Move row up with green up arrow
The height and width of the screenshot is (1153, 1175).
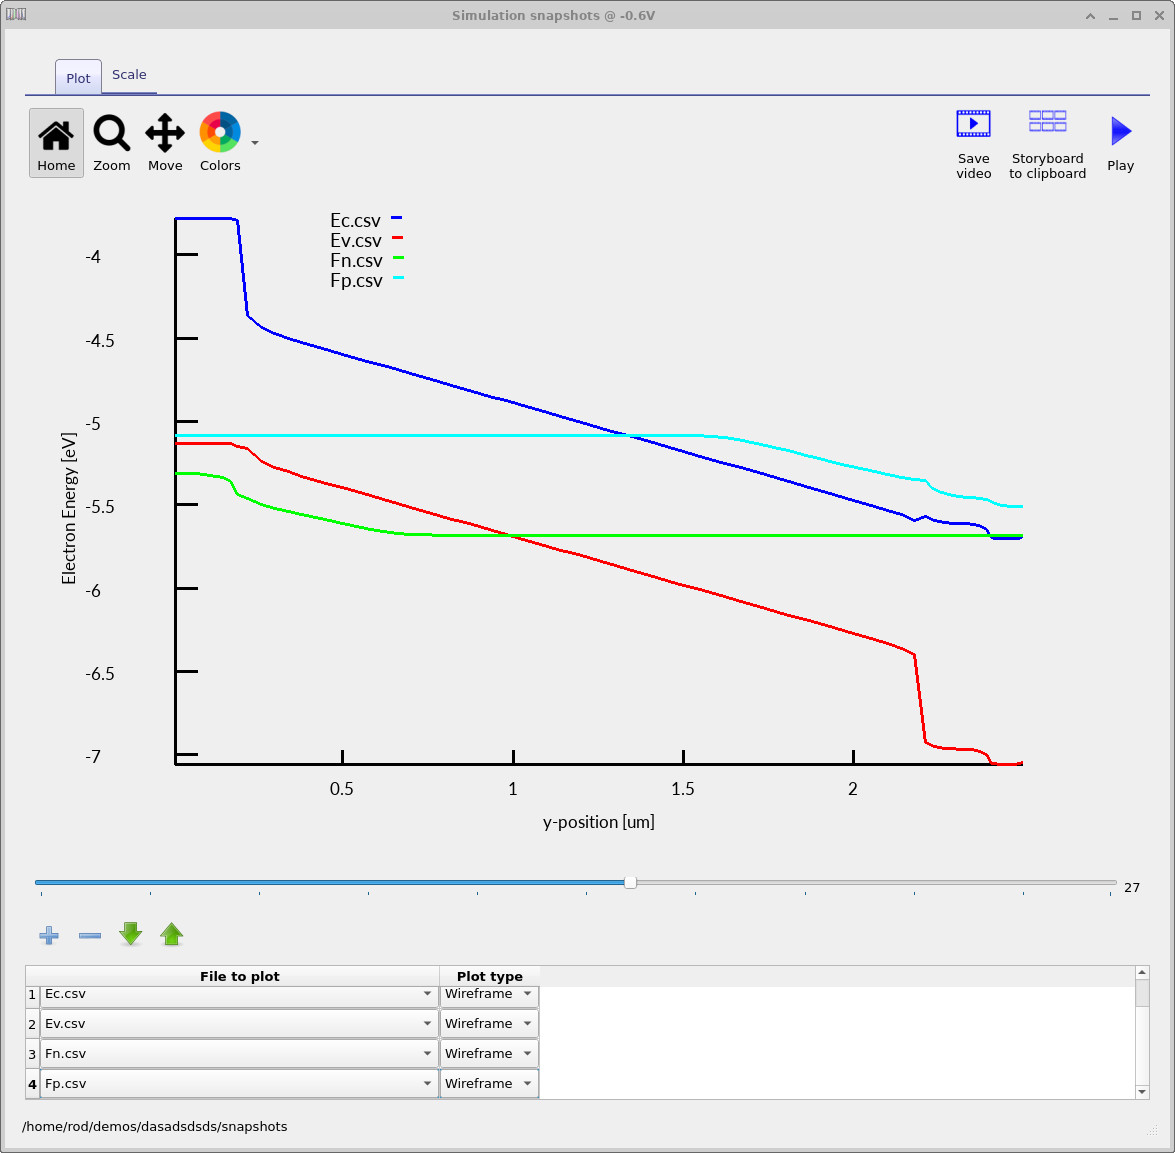172,934
